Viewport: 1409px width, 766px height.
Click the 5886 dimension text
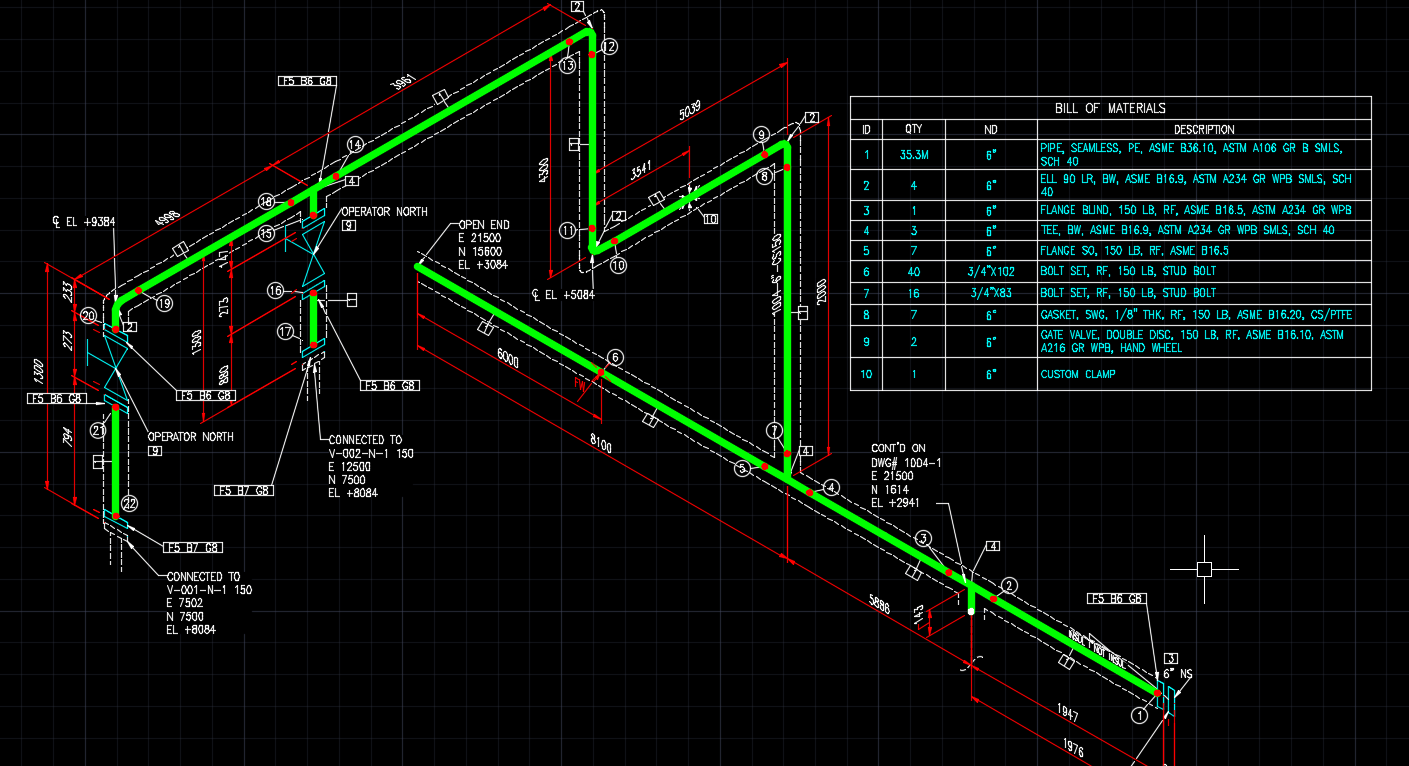pyautogui.click(x=879, y=603)
